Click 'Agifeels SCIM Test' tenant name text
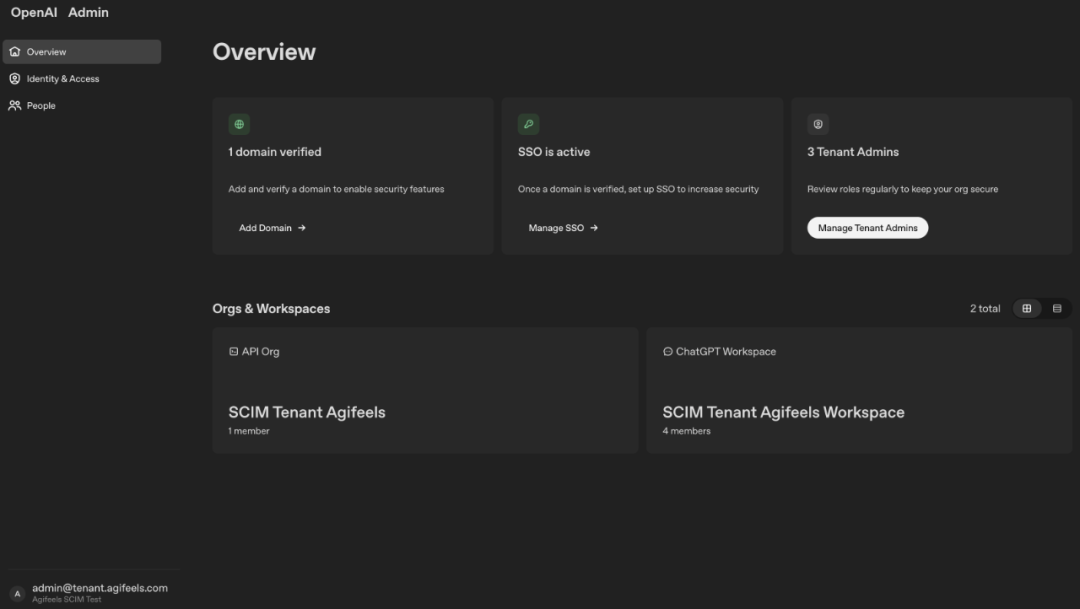1080x609 pixels. pos(67,599)
